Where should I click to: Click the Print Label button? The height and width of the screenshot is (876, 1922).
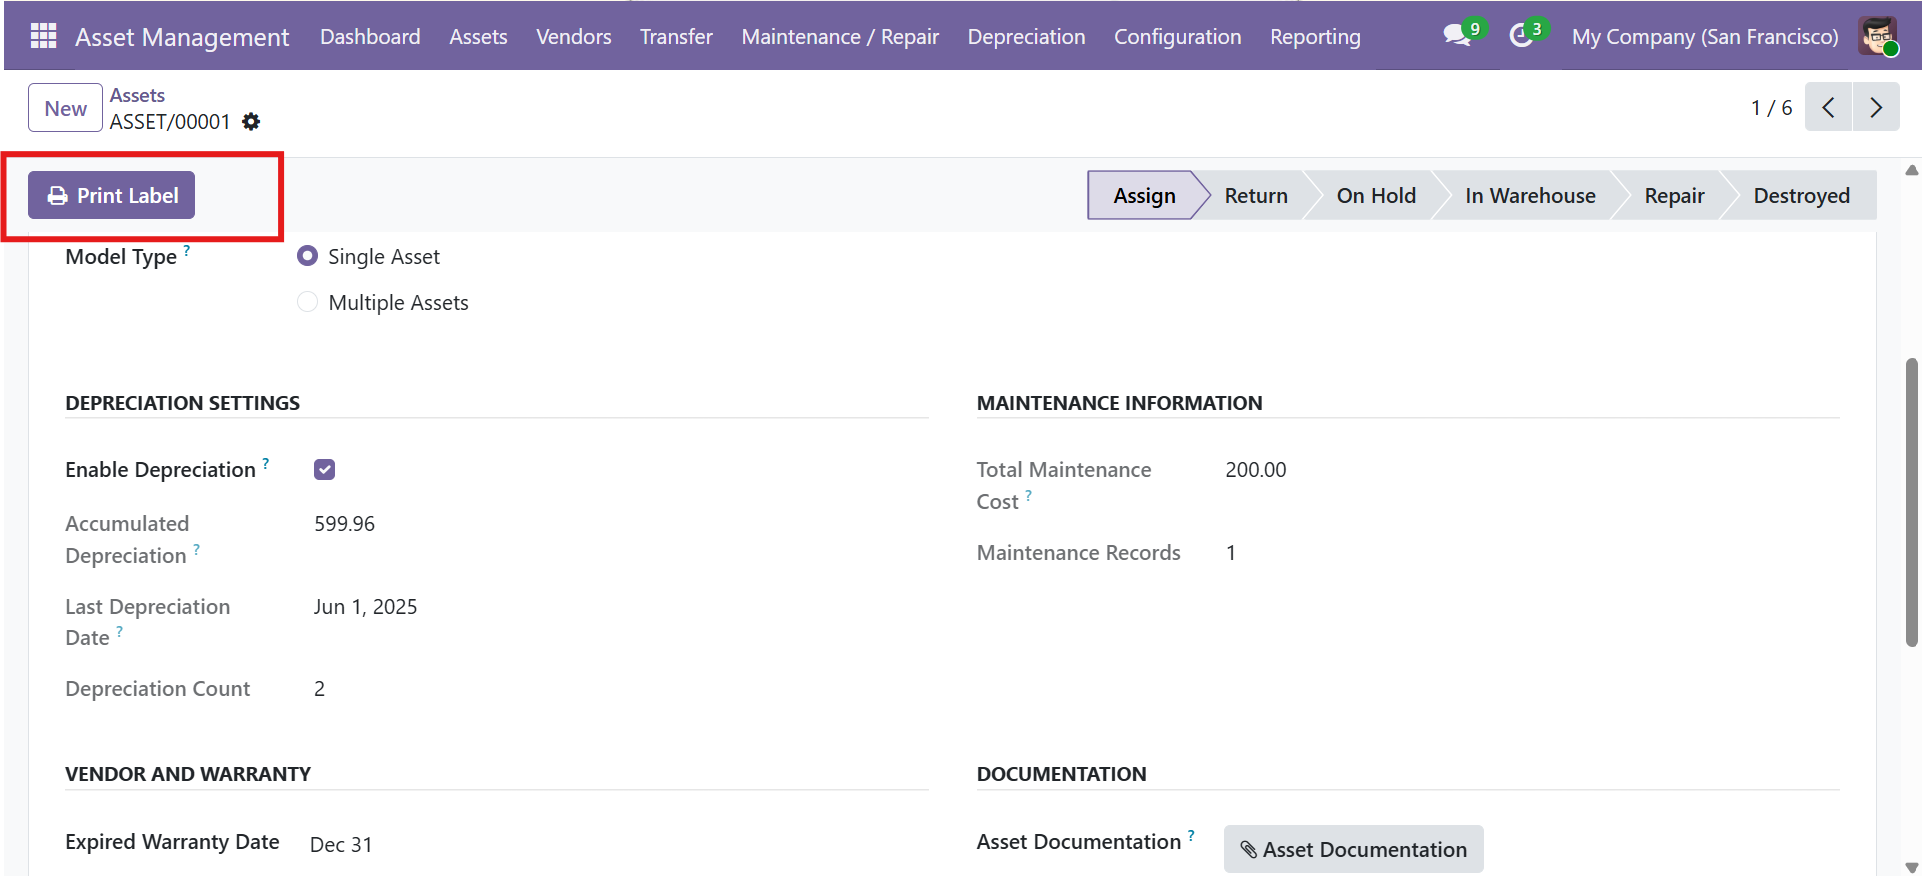[x=111, y=195]
